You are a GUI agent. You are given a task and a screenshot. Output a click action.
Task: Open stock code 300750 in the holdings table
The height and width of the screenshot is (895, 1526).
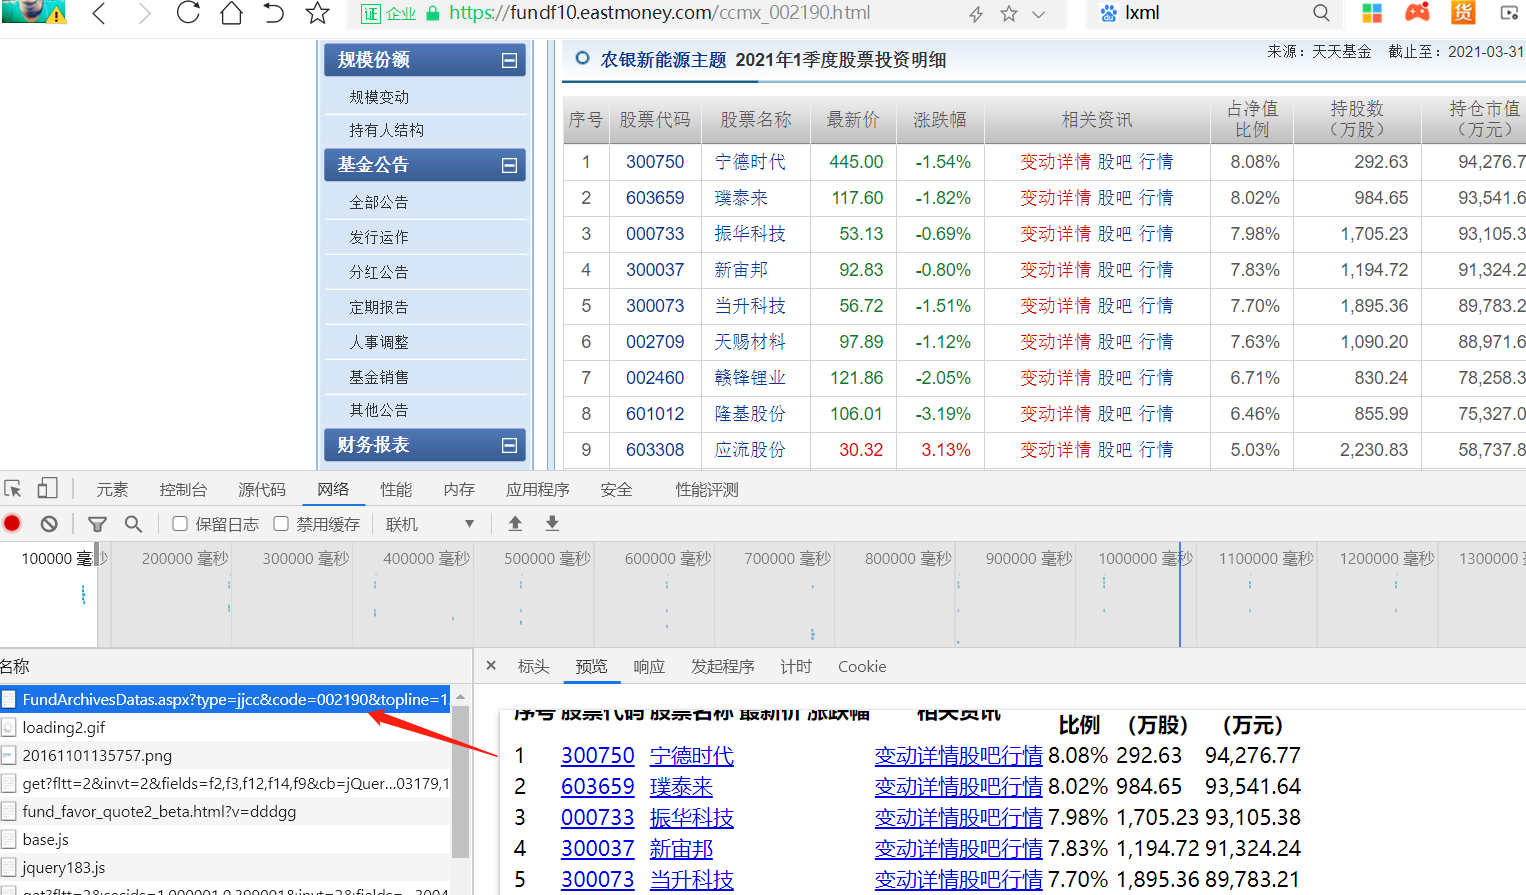pos(655,162)
